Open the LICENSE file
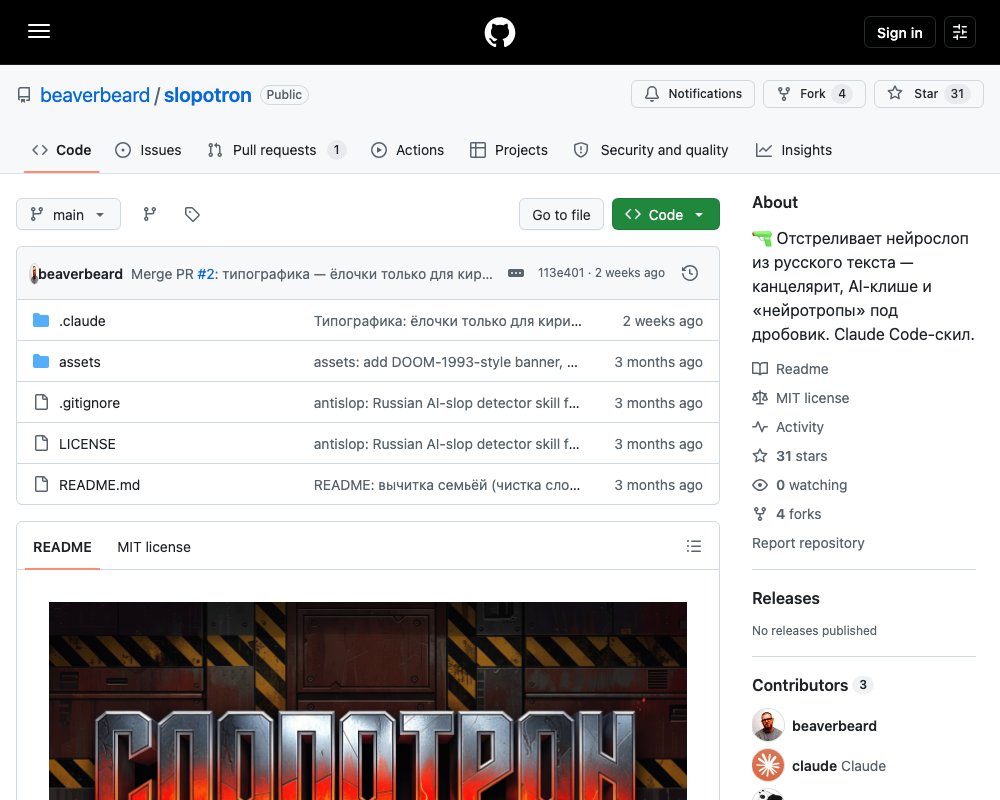This screenshot has height=800, width=1000. (87, 444)
